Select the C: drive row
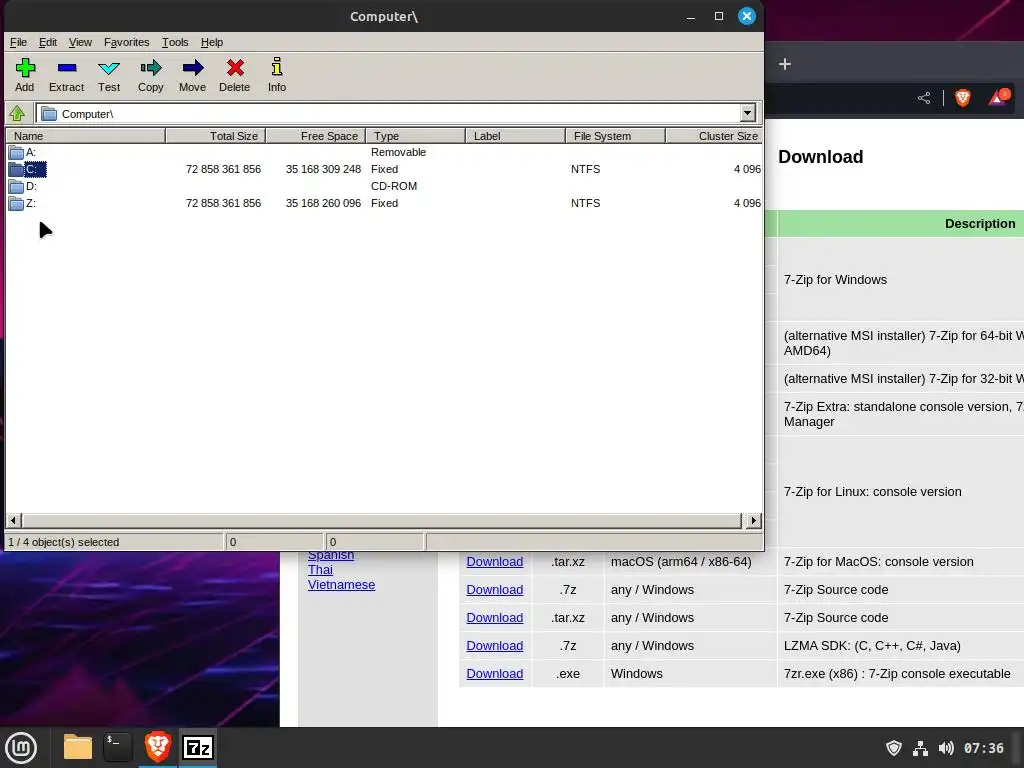The height and width of the screenshot is (768, 1024). click(384, 169)
